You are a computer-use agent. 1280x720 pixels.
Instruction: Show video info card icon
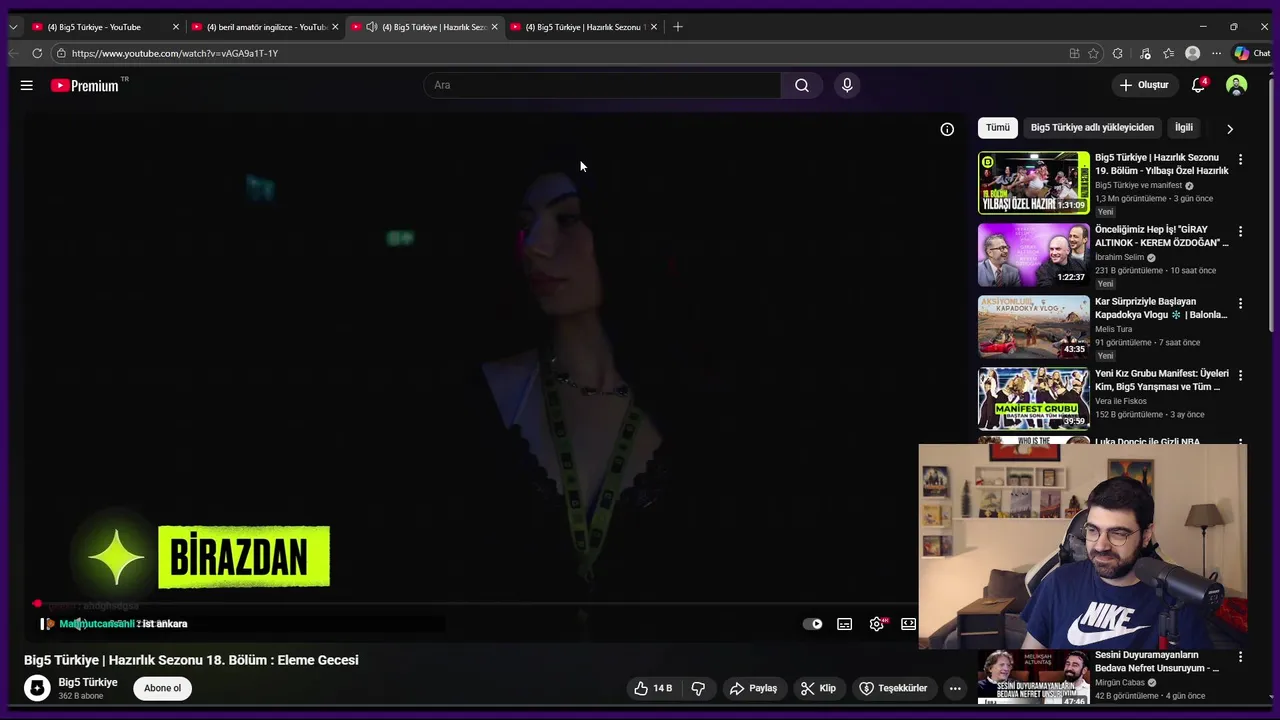(947, 129)
